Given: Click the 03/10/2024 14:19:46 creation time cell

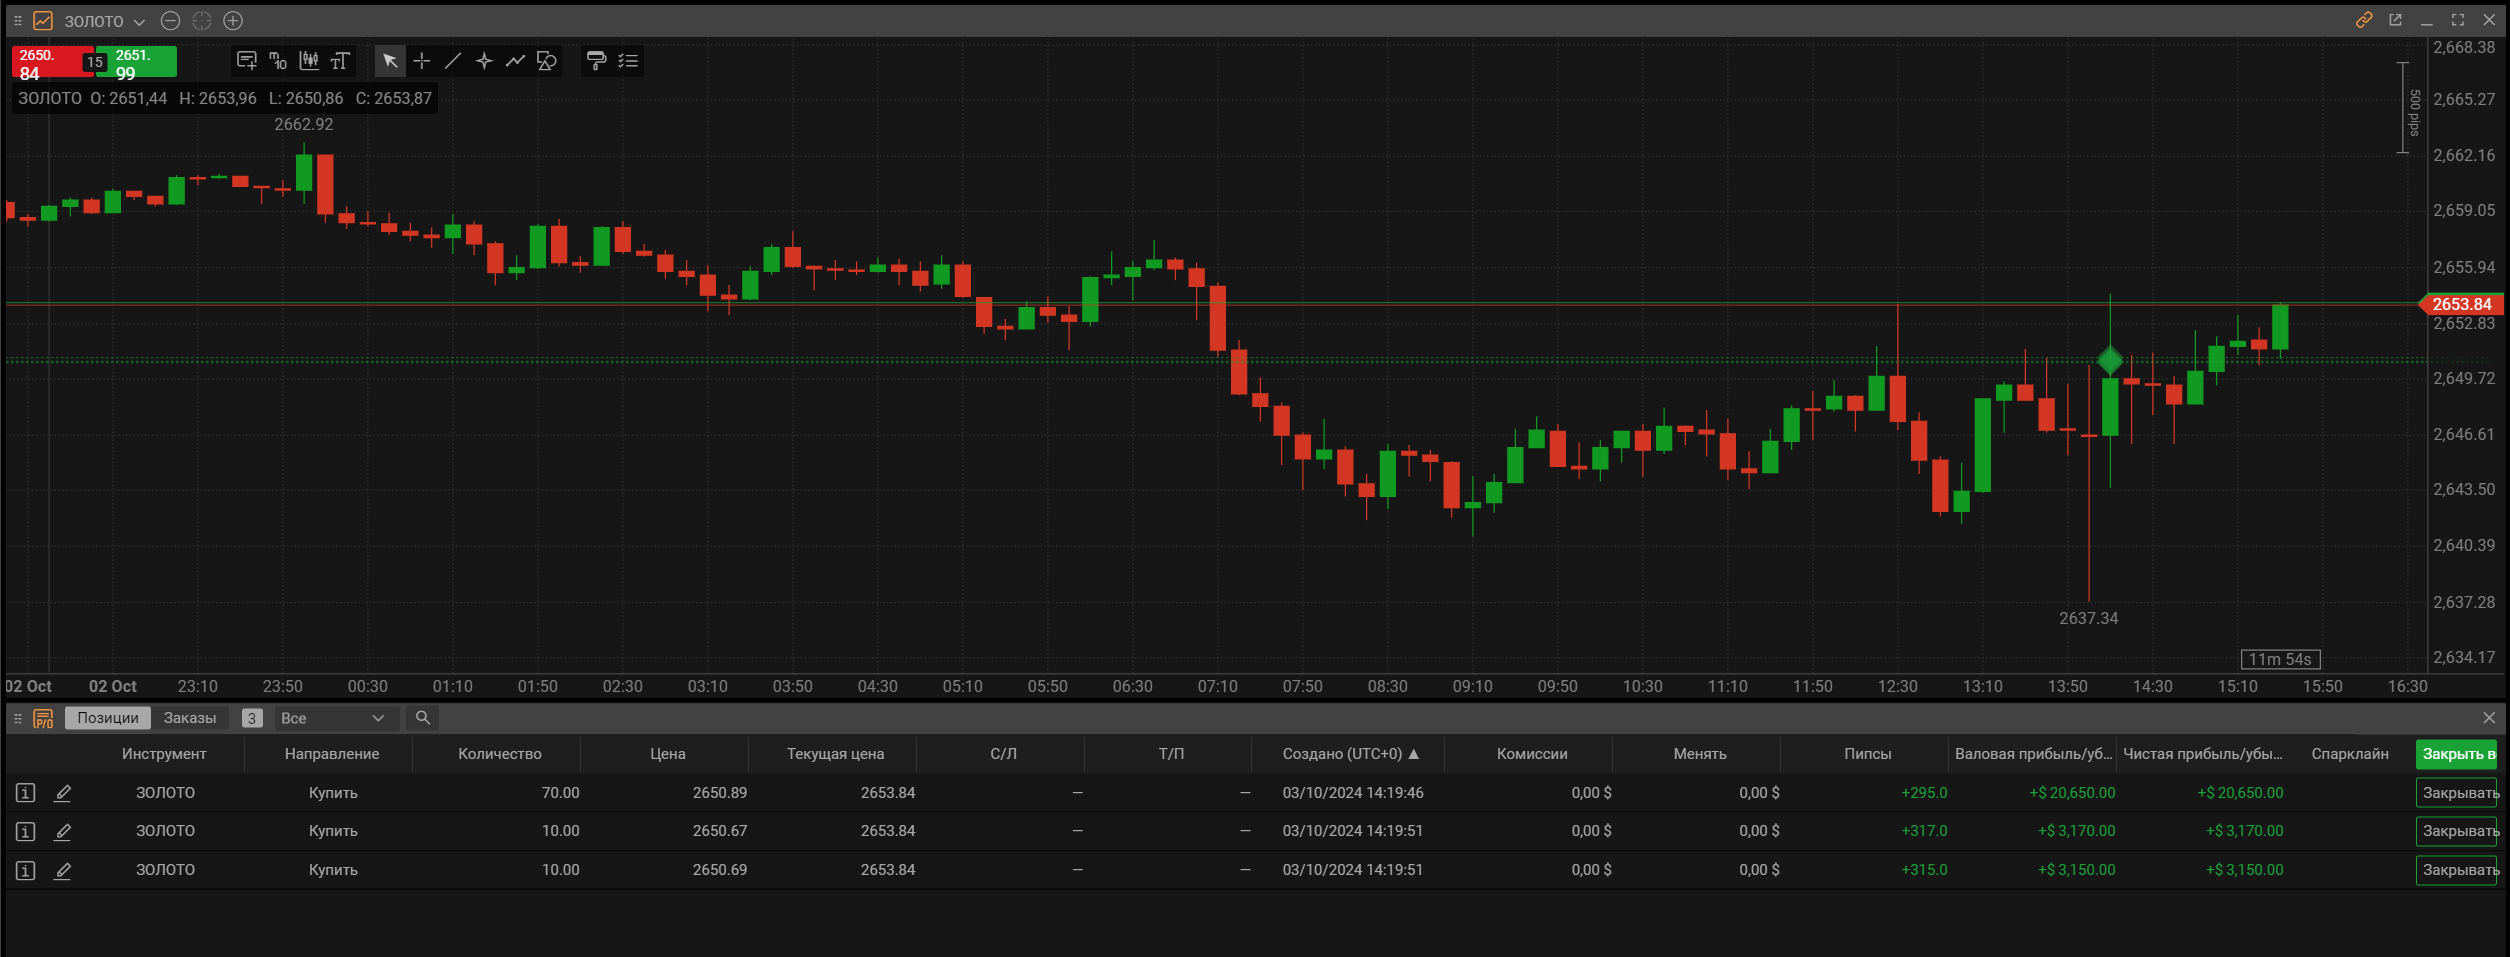Looking at the screenshot, I should tap(1353, 793).
